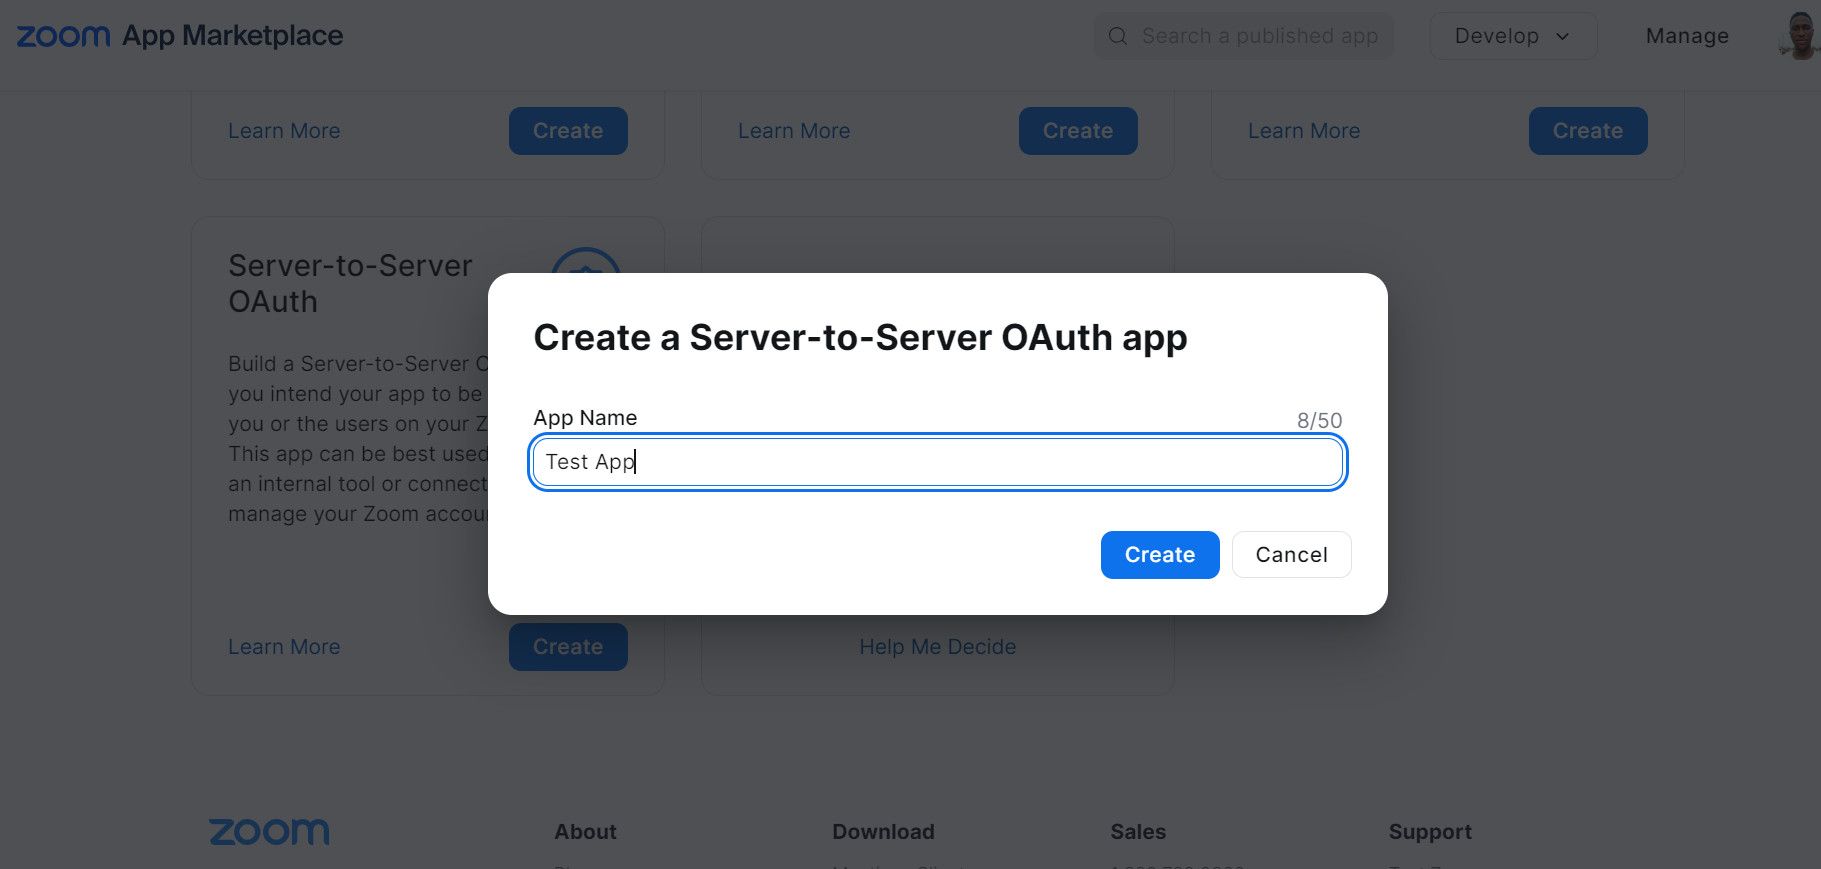
Task: Click Create in the rightmost top card
Action: point(1587,131)
